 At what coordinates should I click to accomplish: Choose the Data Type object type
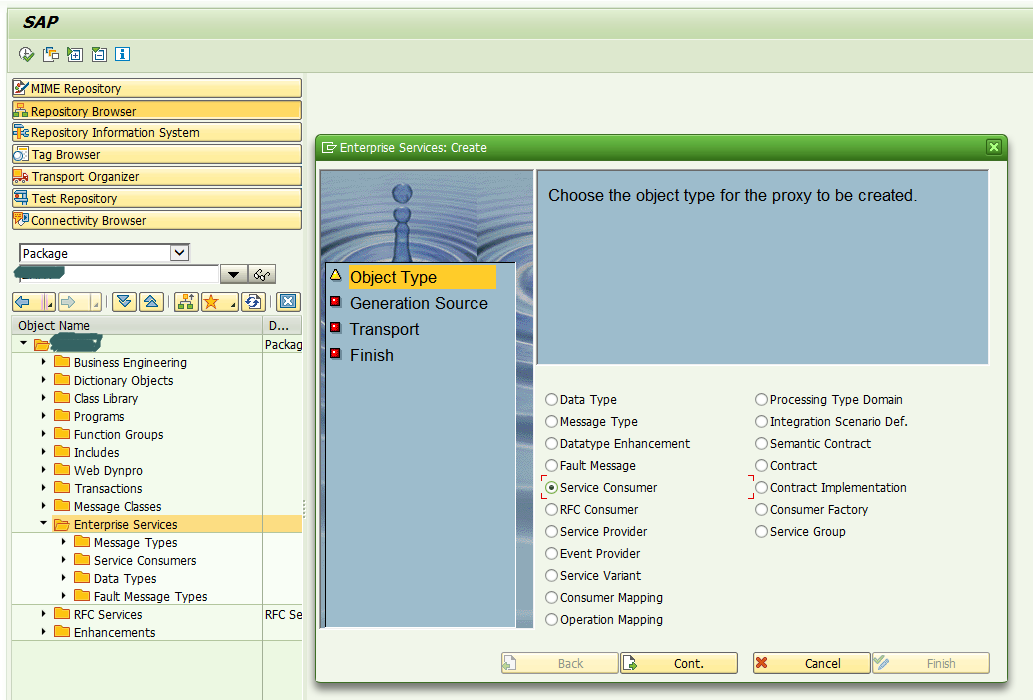(x=550, y=399)
